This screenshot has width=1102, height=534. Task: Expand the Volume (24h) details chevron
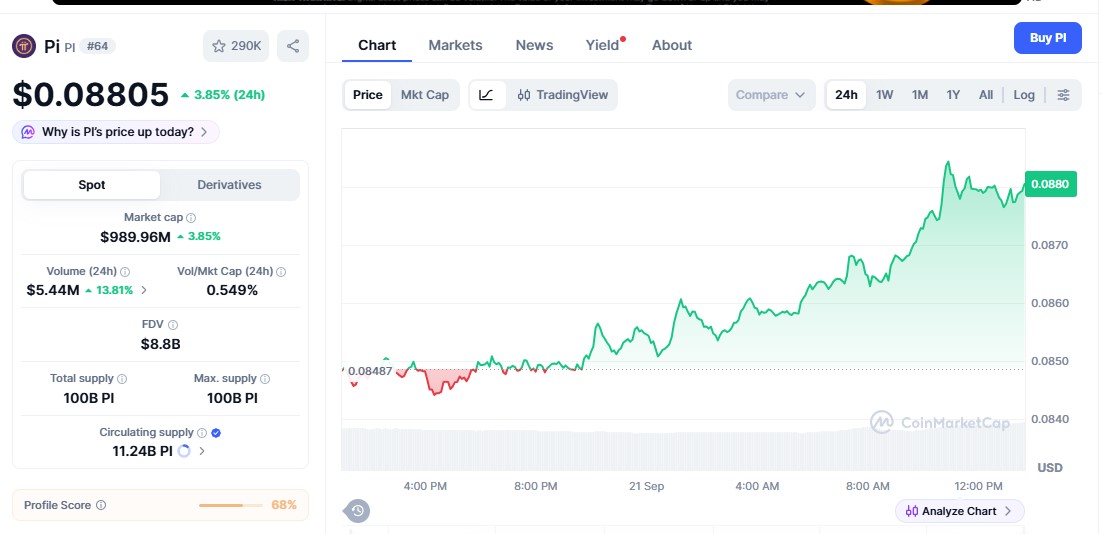pyautogui.click(x=144, y=290)
